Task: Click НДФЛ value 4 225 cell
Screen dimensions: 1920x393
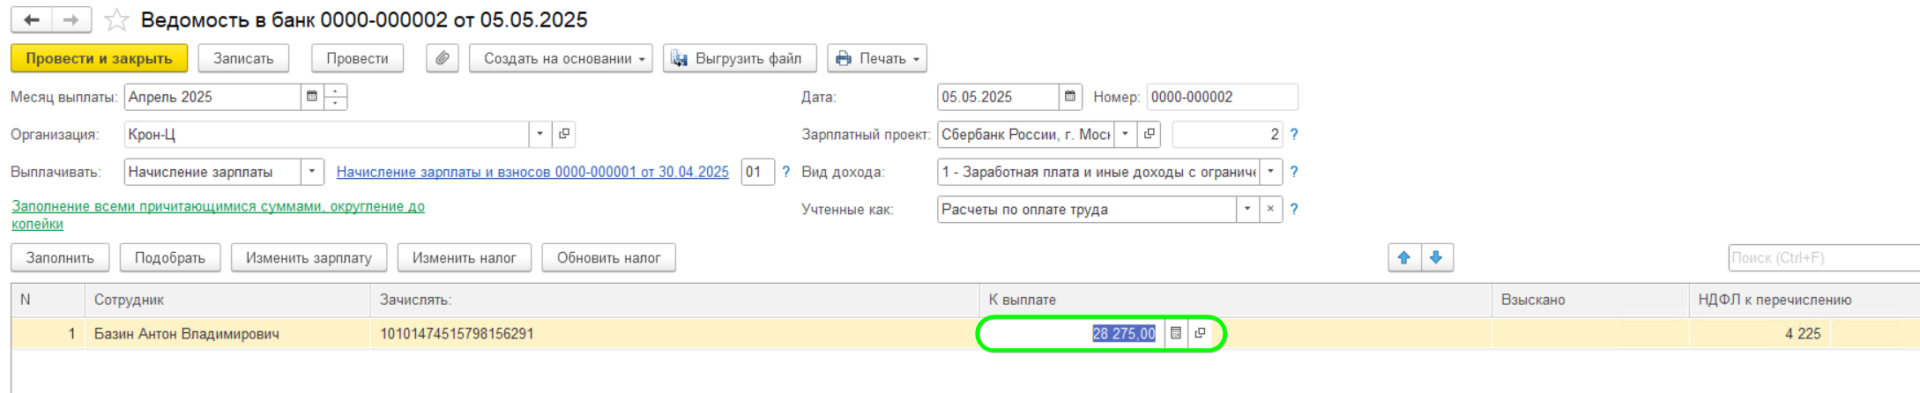Action: coord(1760,334)
